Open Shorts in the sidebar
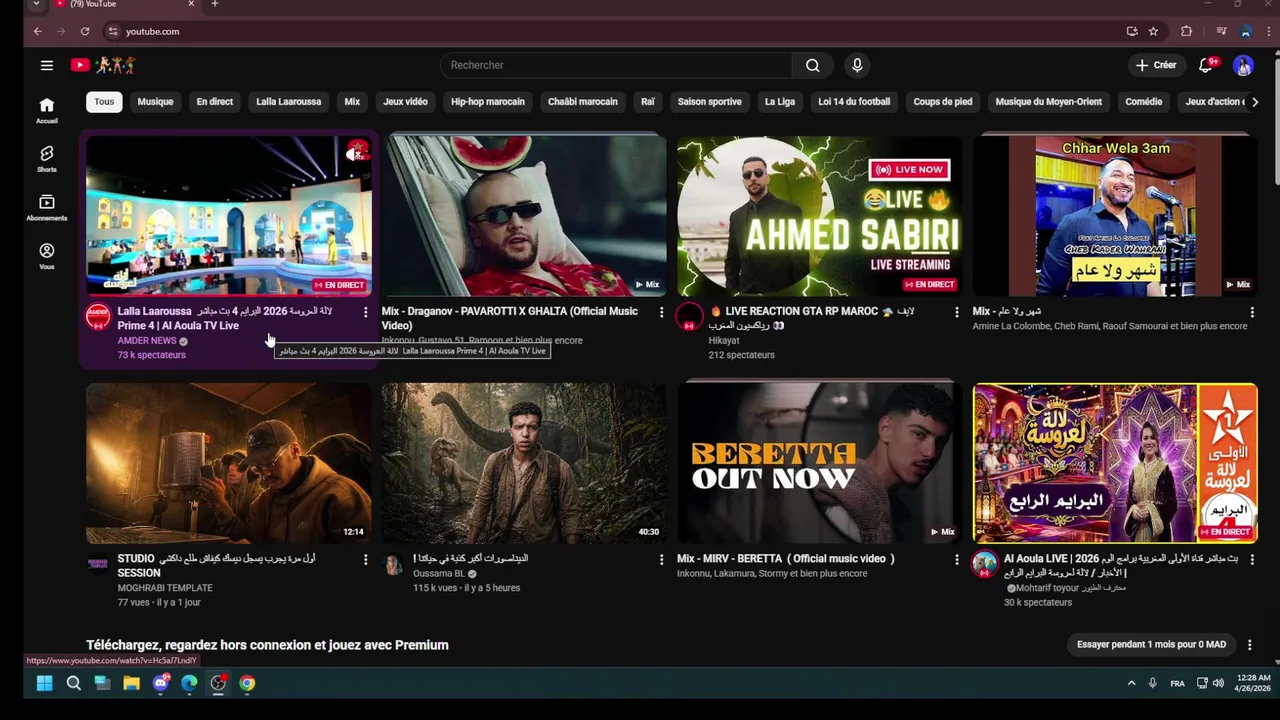Image resolution: width=1280 pixels, height=720 pixels. pos(46,159)
